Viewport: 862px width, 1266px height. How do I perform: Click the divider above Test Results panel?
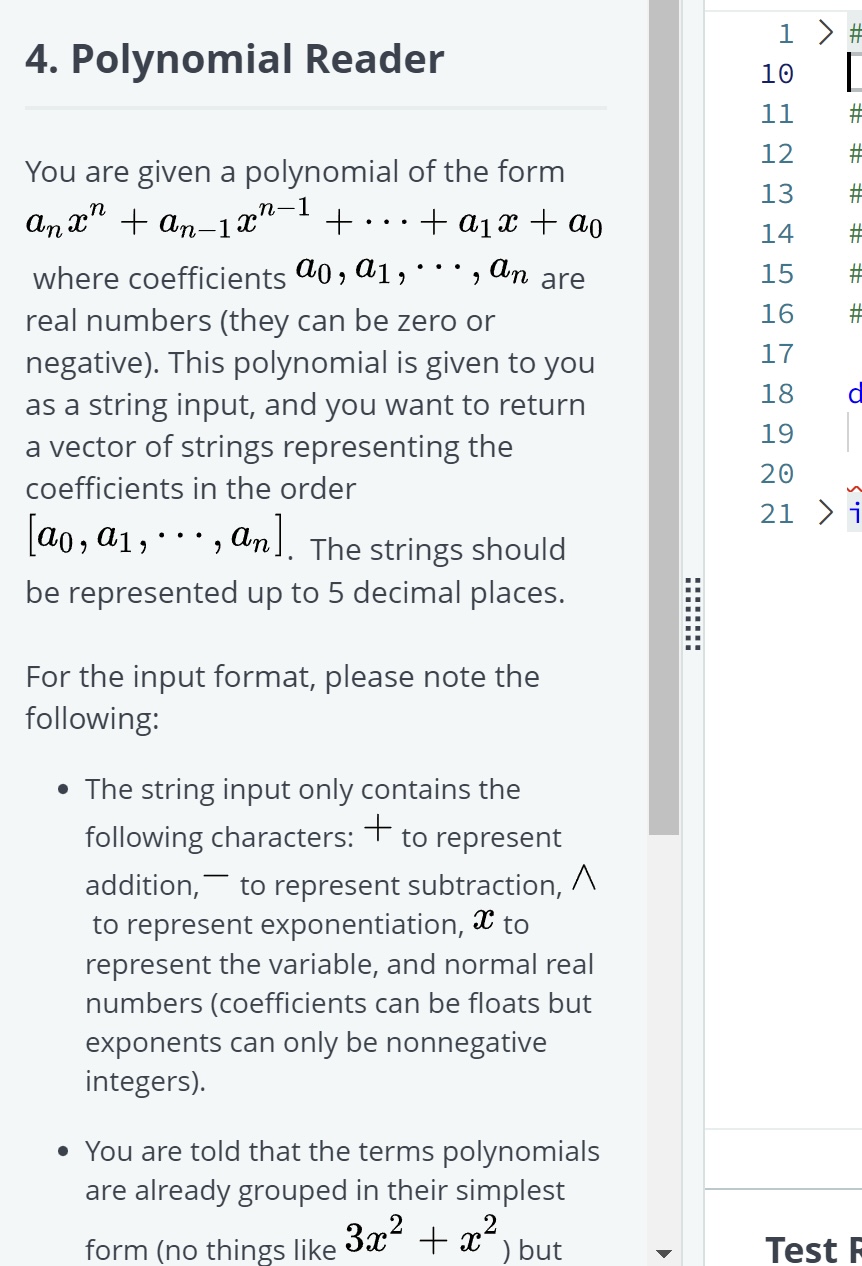(x=784, y=1189)
